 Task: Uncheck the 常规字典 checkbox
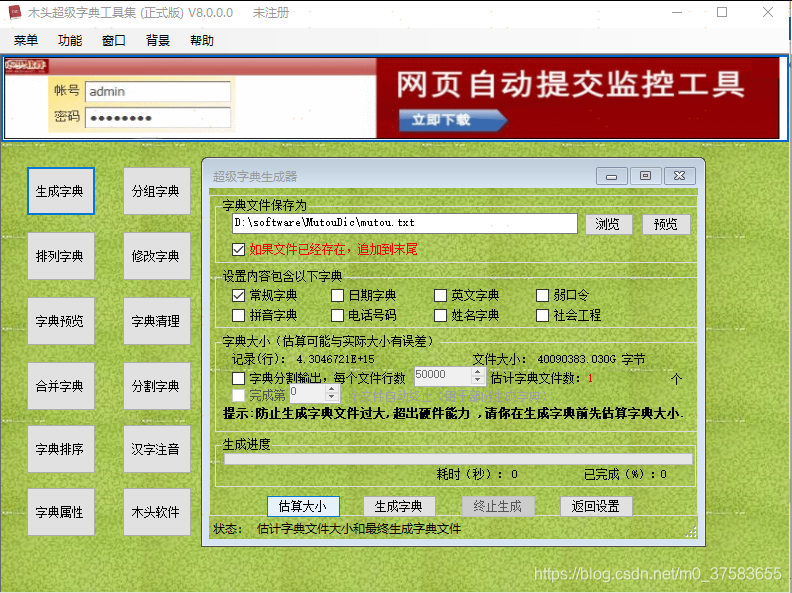pyautogui.click(x=238, y=295)
